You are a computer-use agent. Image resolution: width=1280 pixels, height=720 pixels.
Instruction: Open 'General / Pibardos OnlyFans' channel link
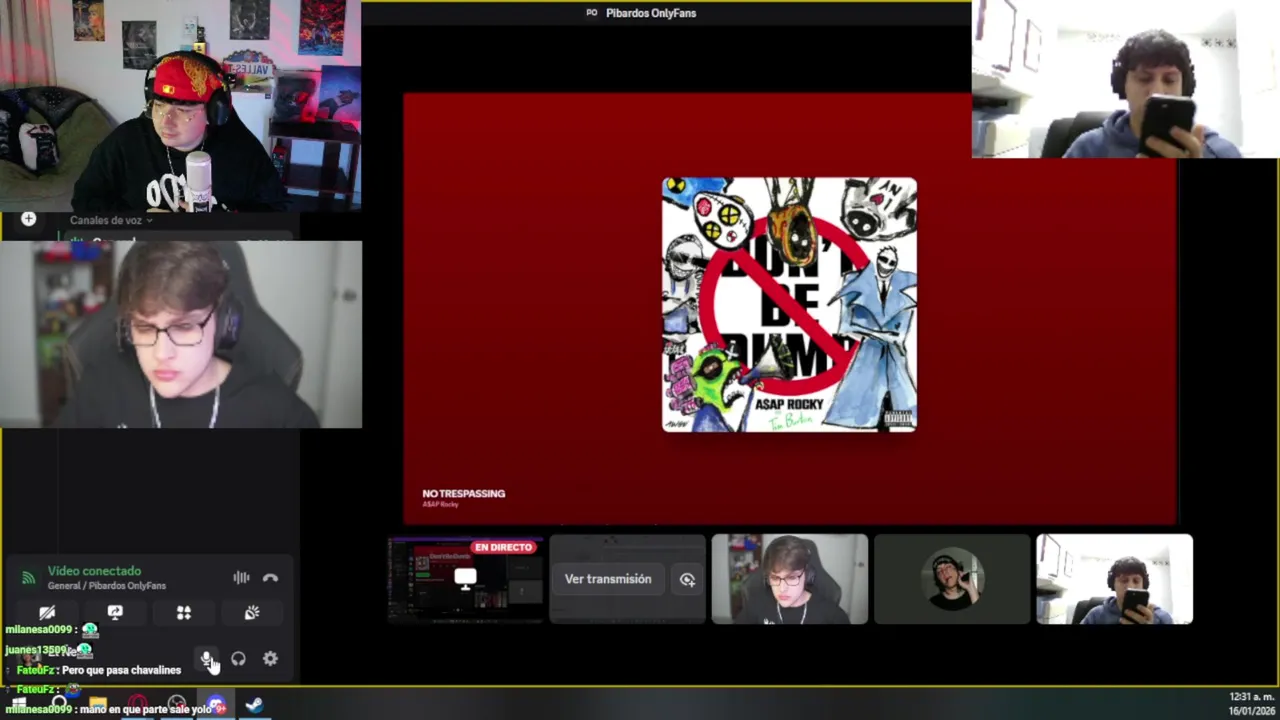pos(107,586)
